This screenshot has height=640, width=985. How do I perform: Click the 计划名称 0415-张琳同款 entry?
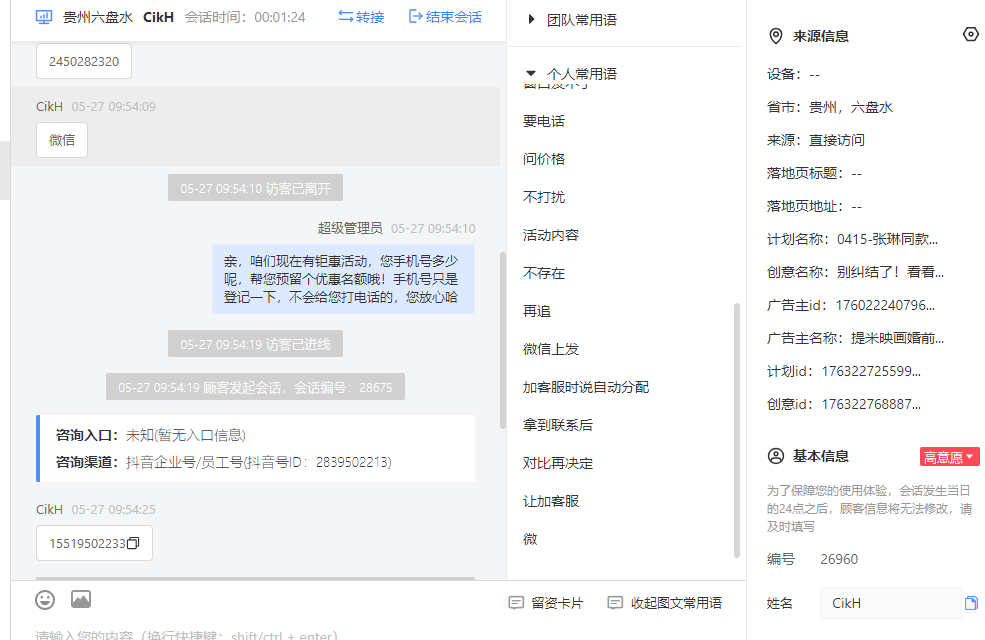[x=852, y=239]
